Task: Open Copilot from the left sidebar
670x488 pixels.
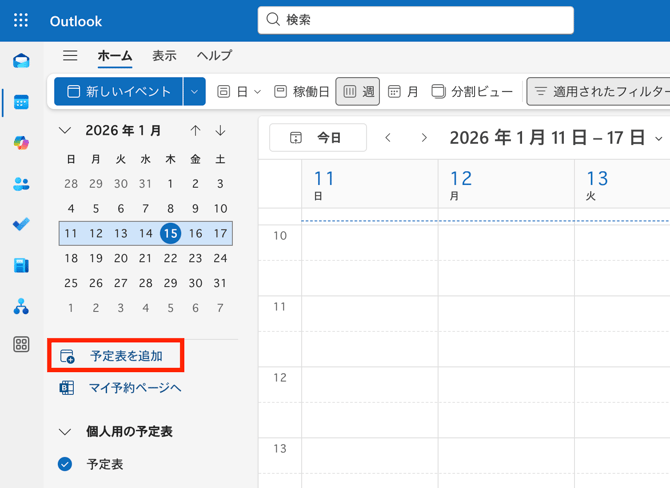Action: [21, 143]
